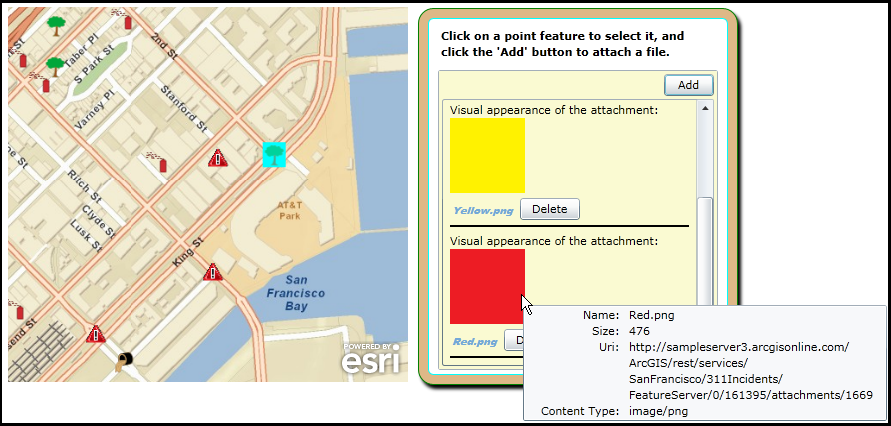Click the tooltip Uri address text
891x426 pixels.
(x=751, y=371)
